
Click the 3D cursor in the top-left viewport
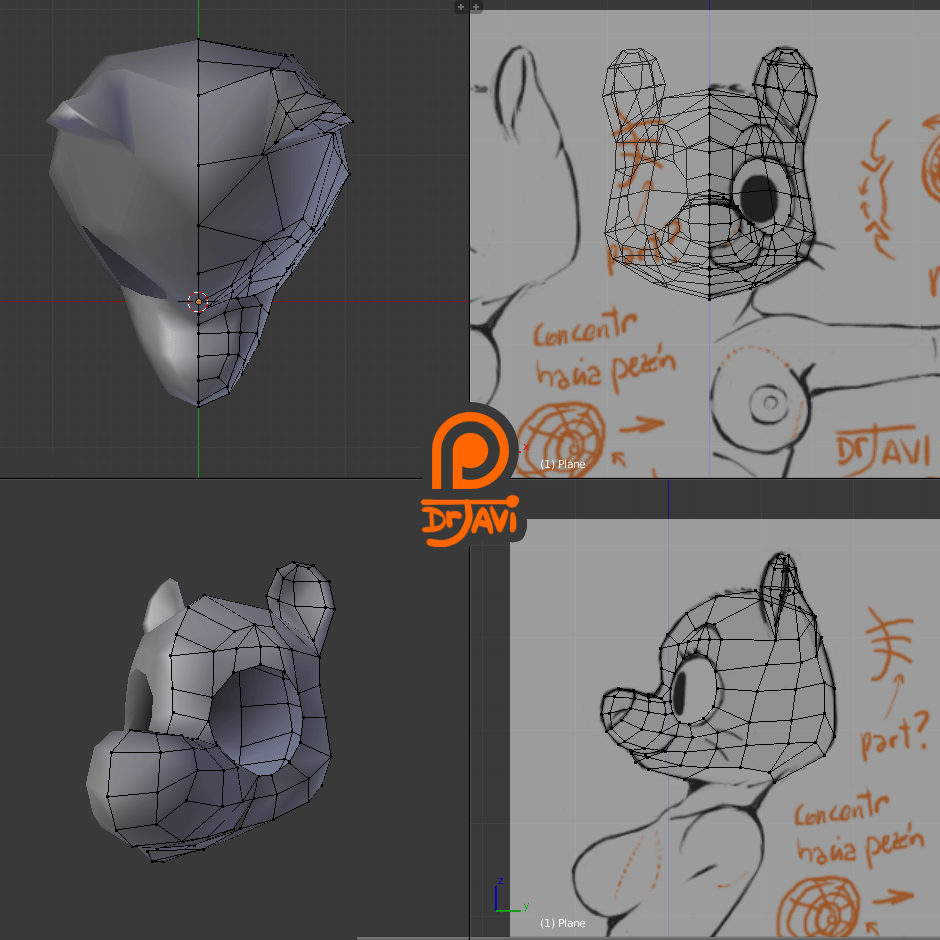point(198,302)
